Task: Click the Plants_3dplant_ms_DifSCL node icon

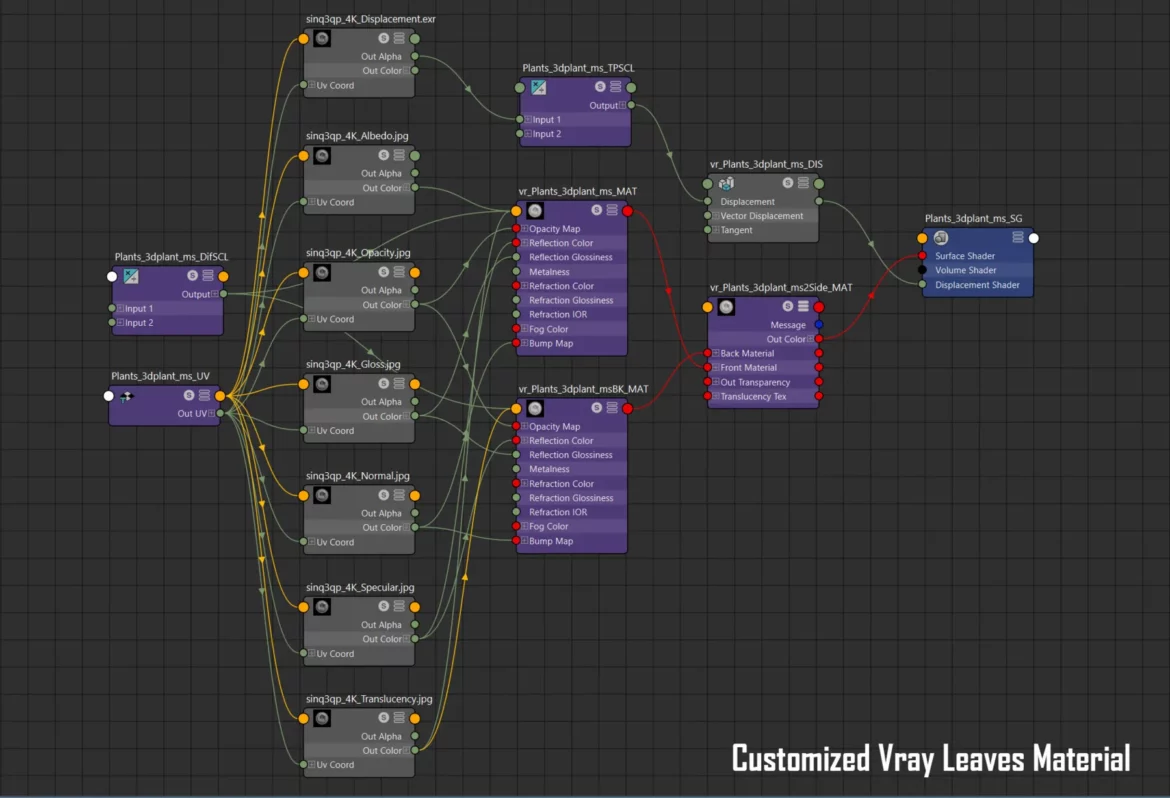Action: tap(131, 277)
